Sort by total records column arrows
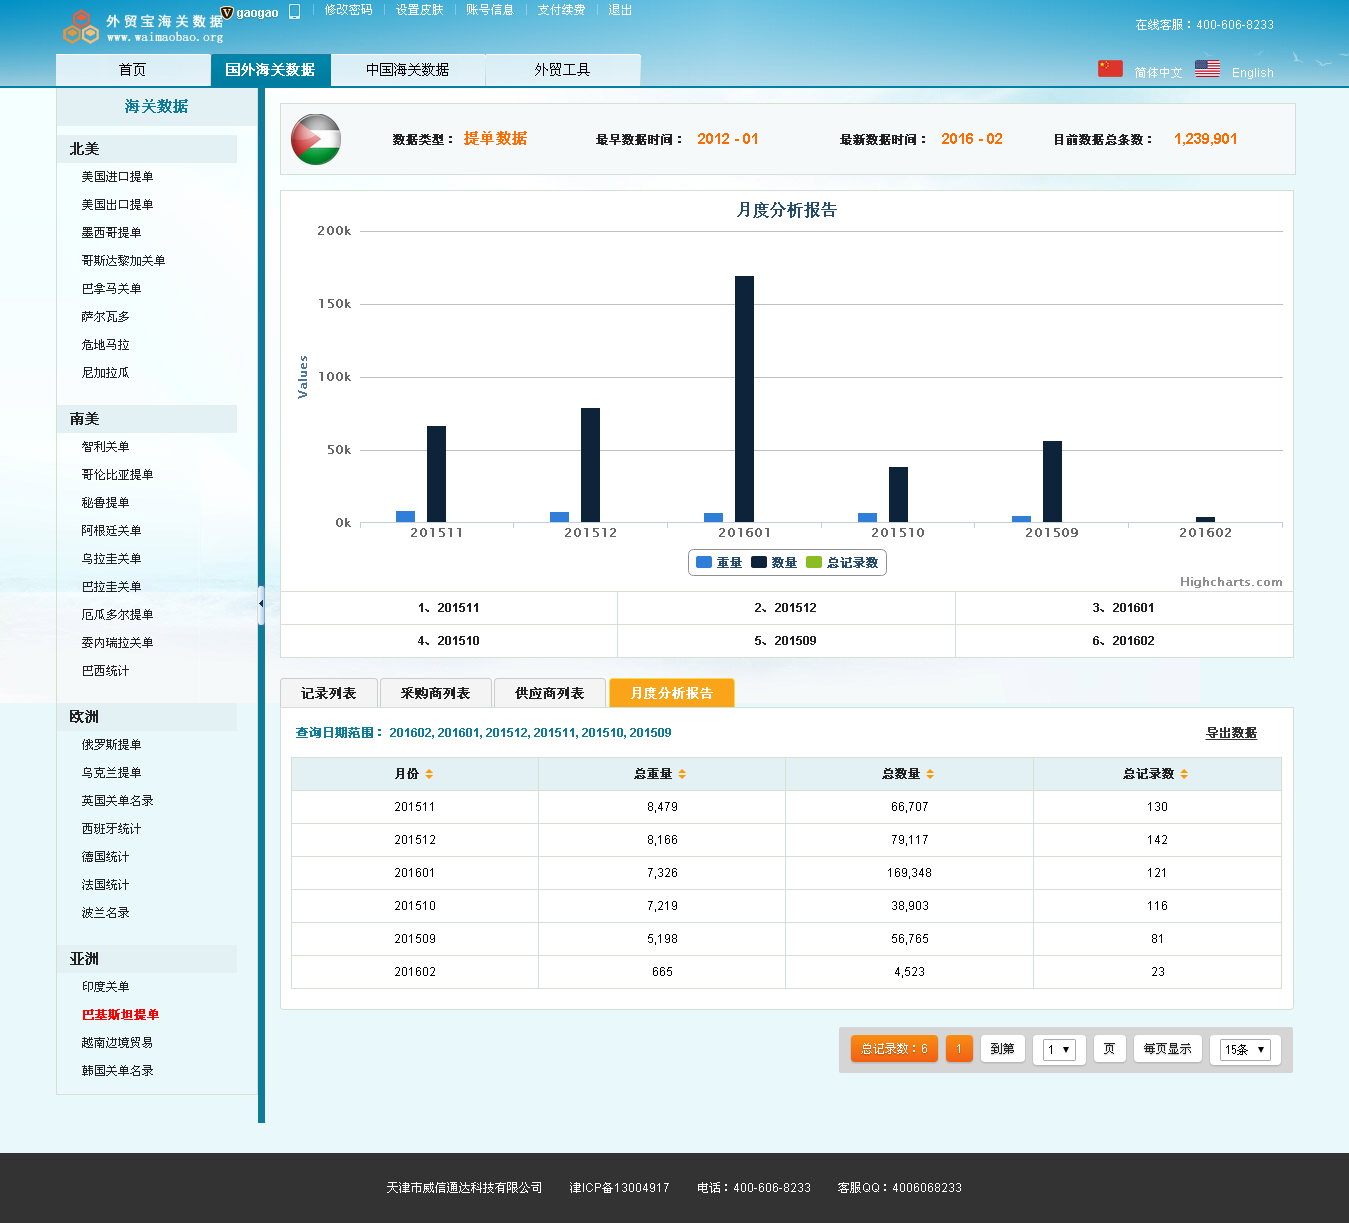This screenshot has height=1223, width=1349. pyautogui.click(x=1184, y=774)
